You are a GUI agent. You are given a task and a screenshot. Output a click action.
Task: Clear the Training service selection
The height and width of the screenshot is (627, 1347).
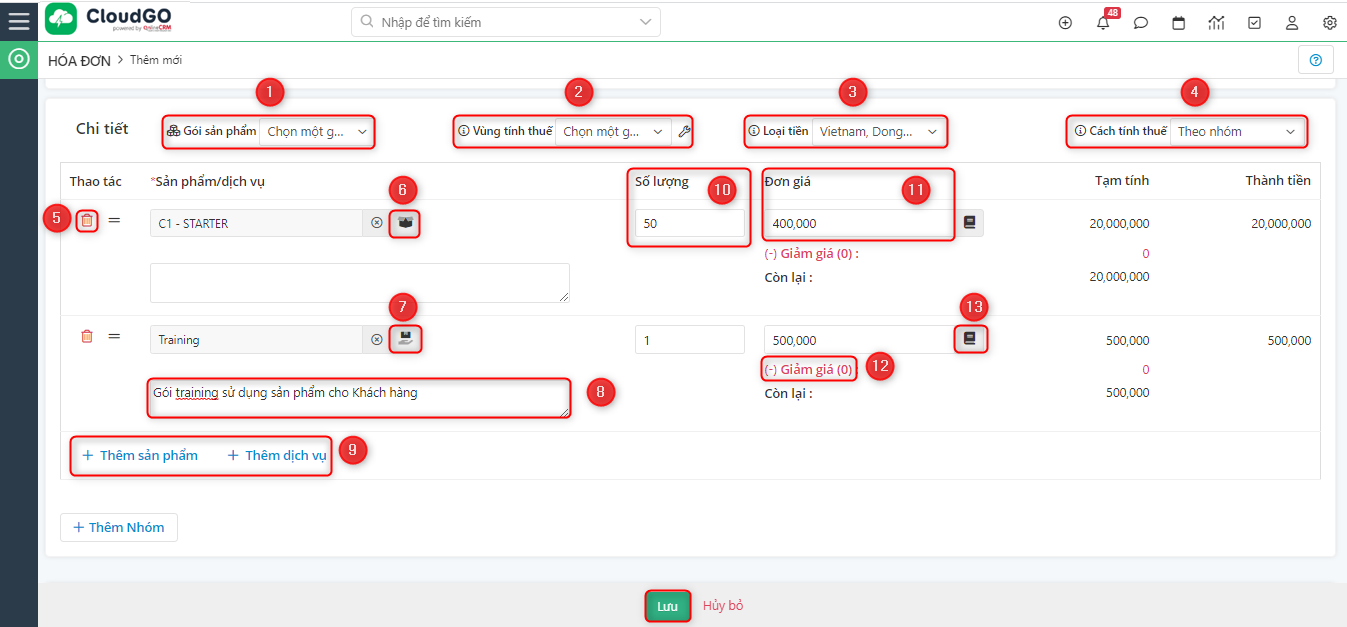pyautogui.click(x=376, y=340)
